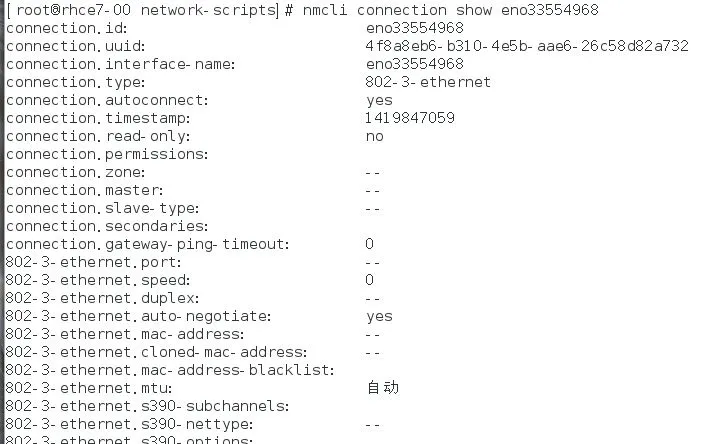The height and width of the screenshot is (444, 709).
Task: Click the connection.interface-name label
Action: (x=120, y=64)
